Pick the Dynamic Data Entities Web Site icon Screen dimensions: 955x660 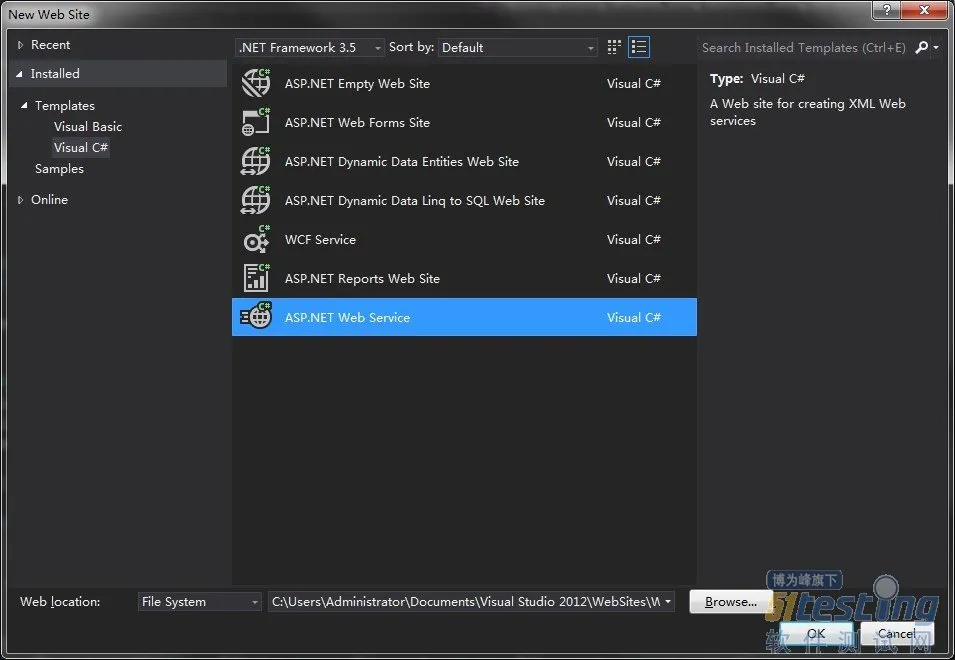point(256,161)
